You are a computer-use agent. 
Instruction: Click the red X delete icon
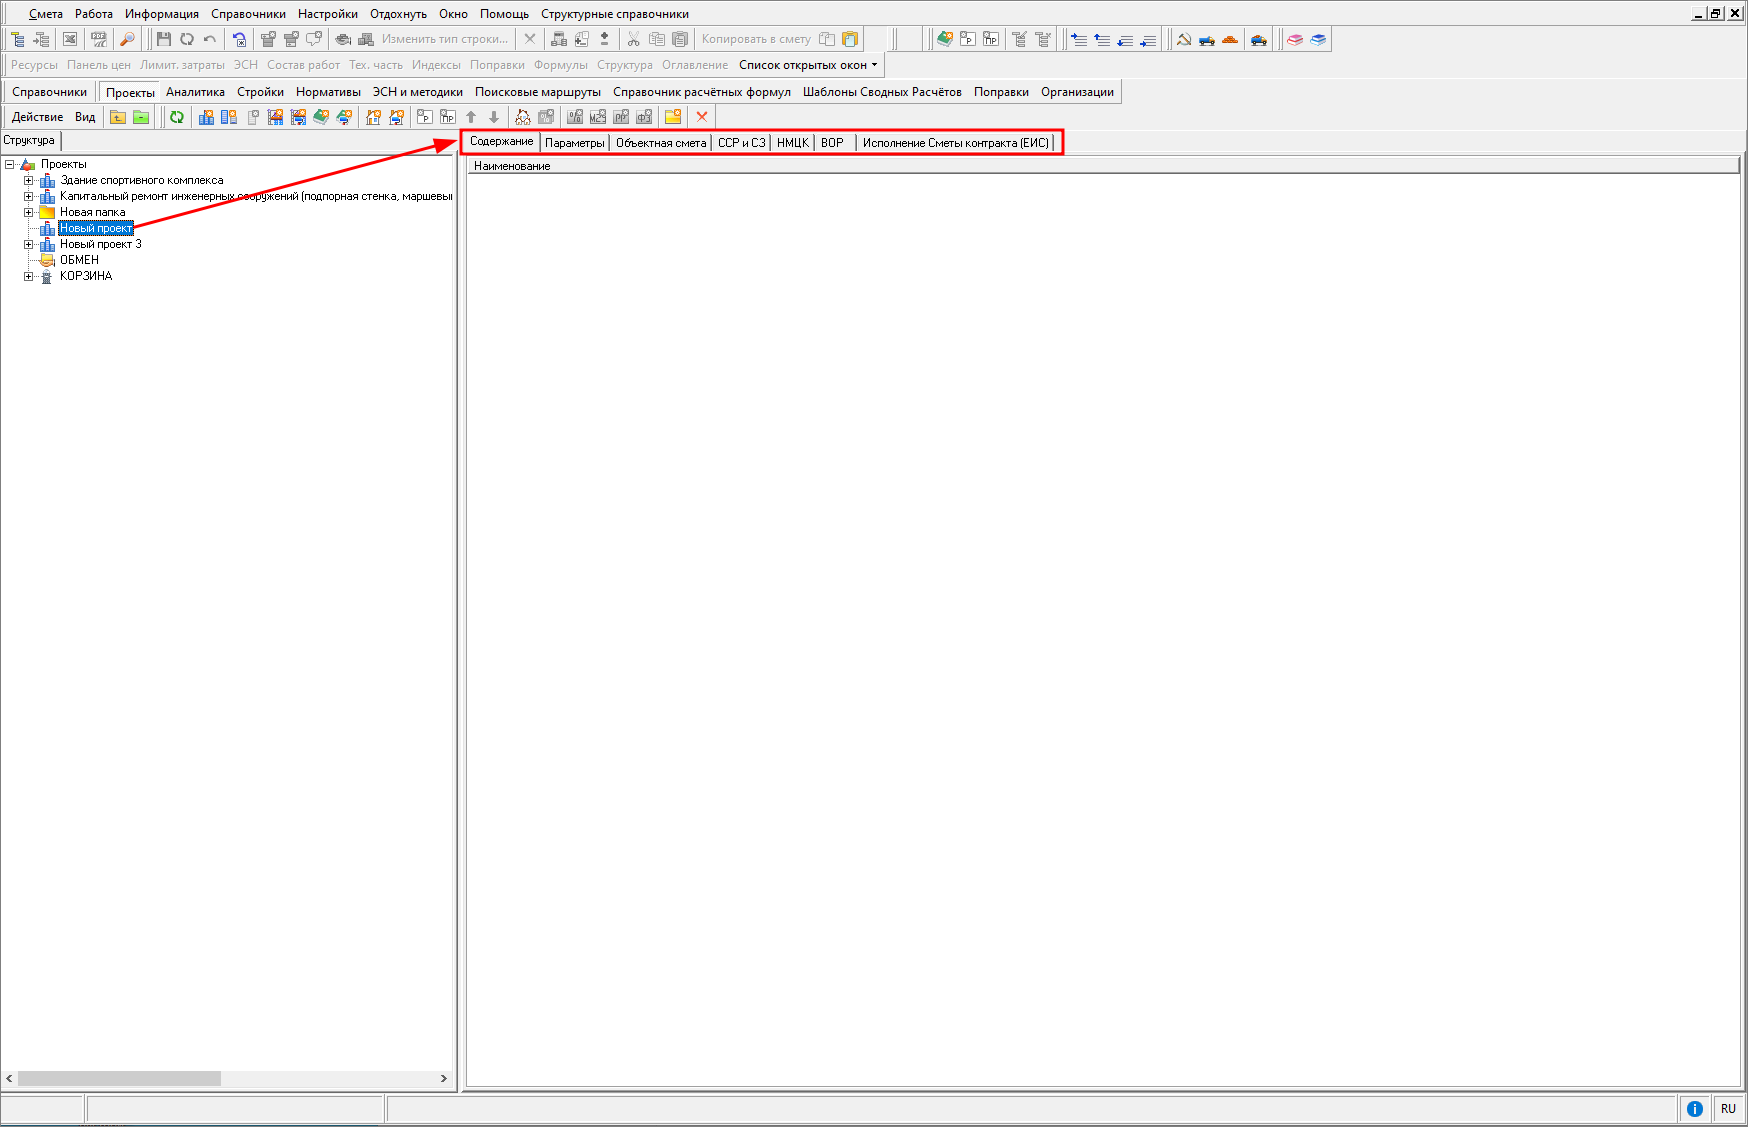pos(702,117)
